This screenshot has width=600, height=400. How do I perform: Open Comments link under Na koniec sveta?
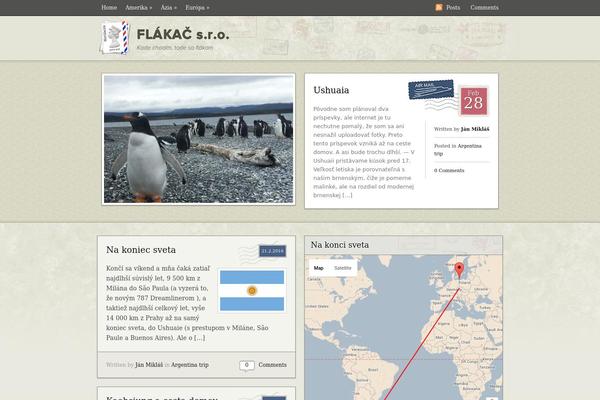tap(272, 365)
